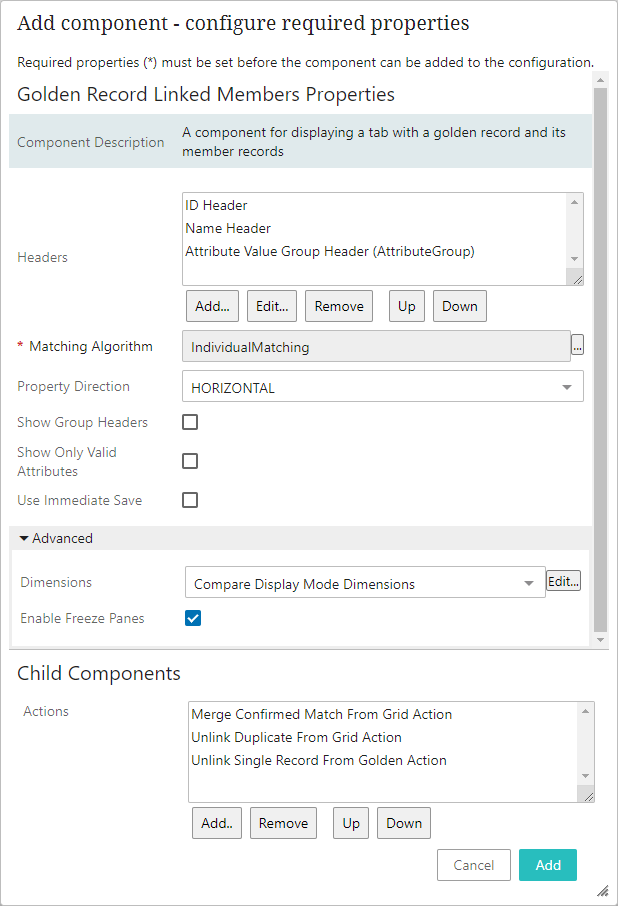Move header Up in Headers list
Screen dimensions: 618x906
(x=406, y=306)
